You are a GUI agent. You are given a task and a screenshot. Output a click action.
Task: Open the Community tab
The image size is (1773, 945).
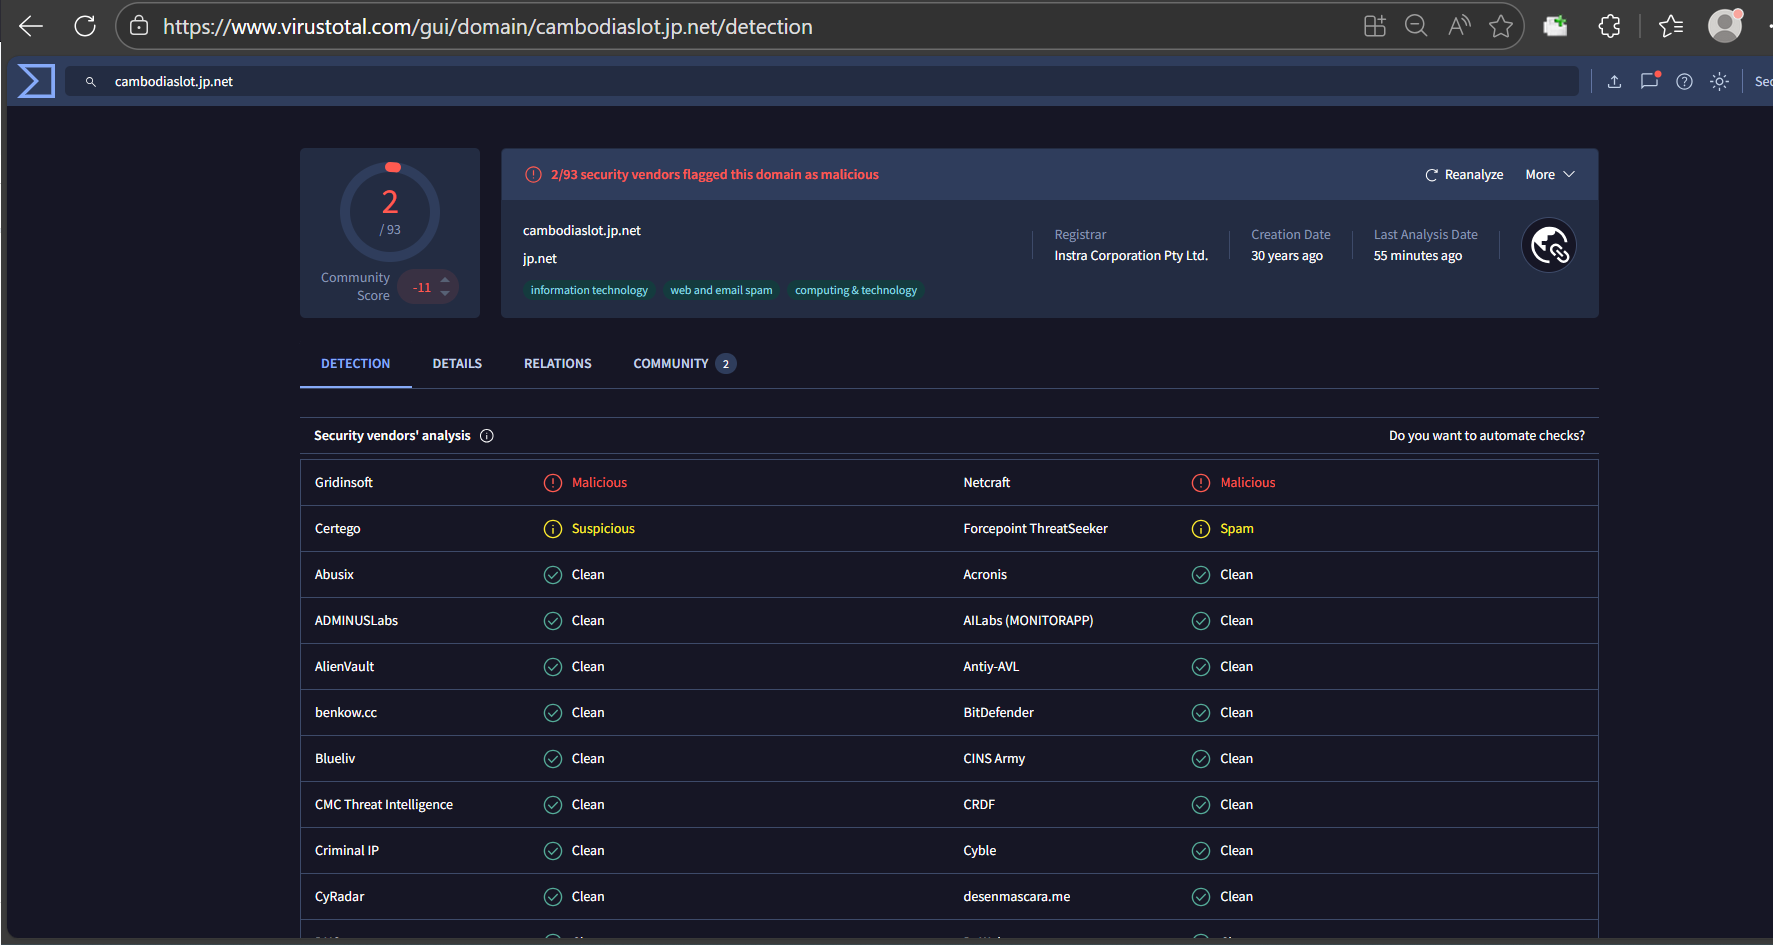671,364
